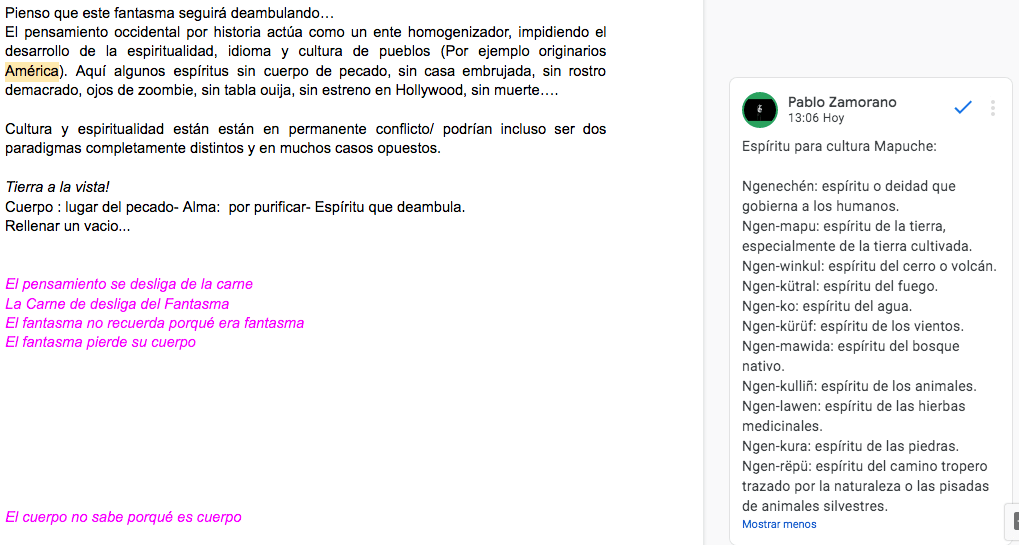Collapse the comment via Mostrar menos

[778, 524]
